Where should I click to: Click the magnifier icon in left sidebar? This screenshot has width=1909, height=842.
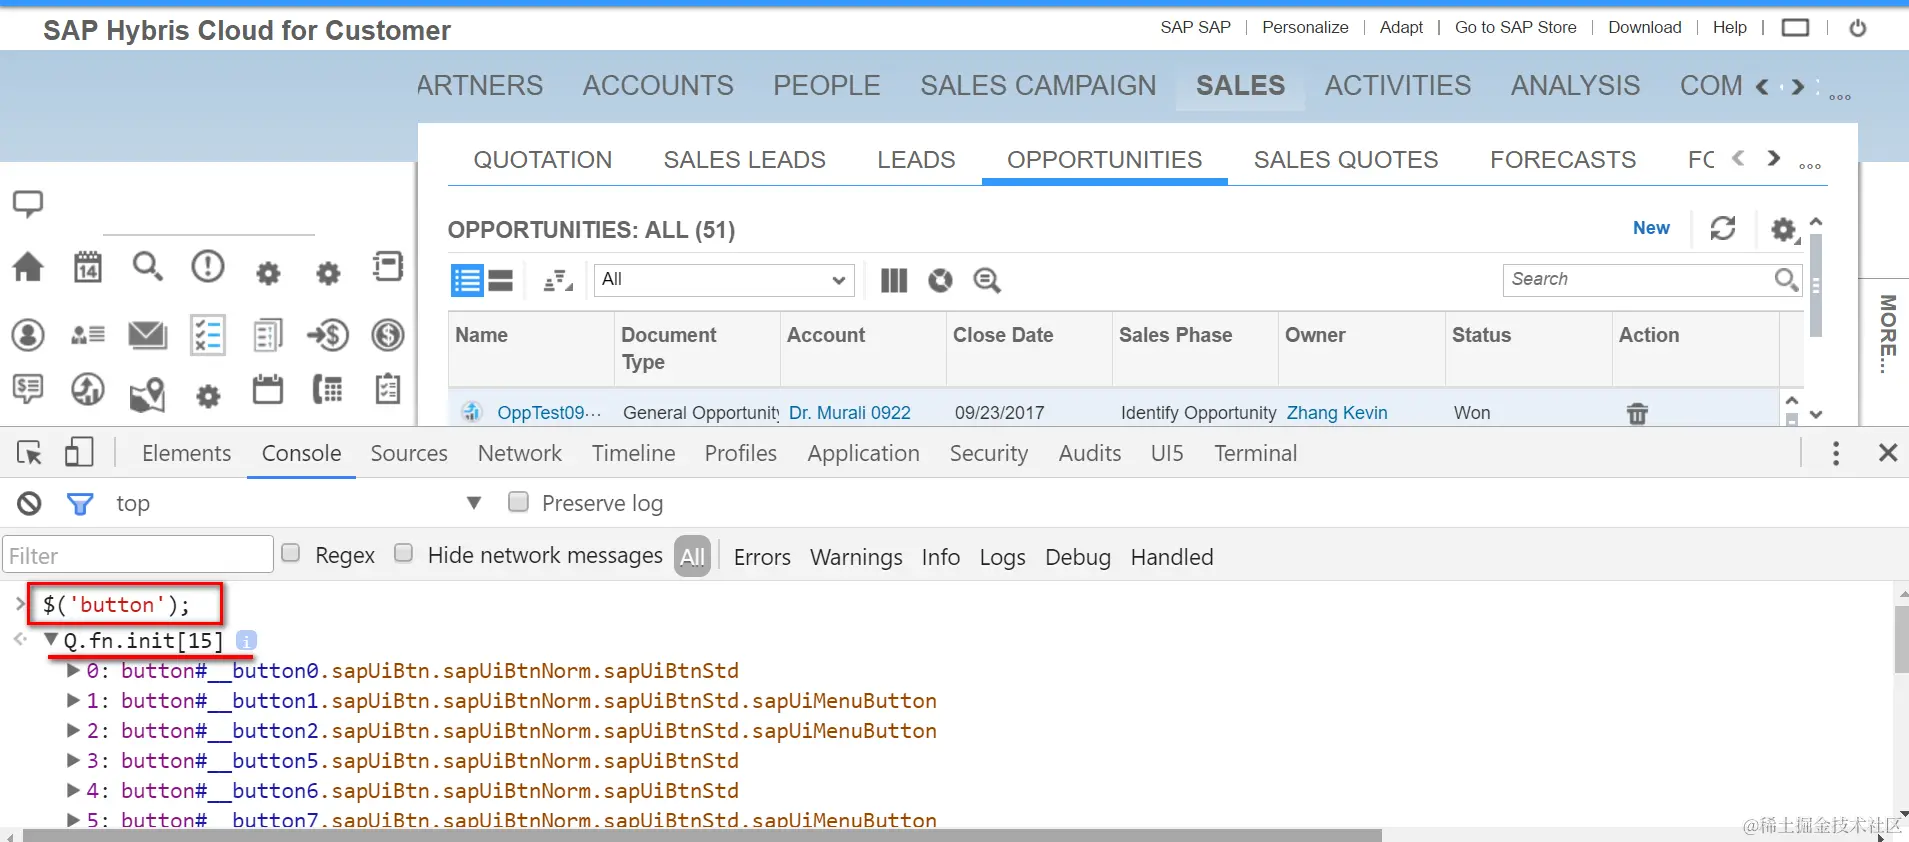coord(148,267)
